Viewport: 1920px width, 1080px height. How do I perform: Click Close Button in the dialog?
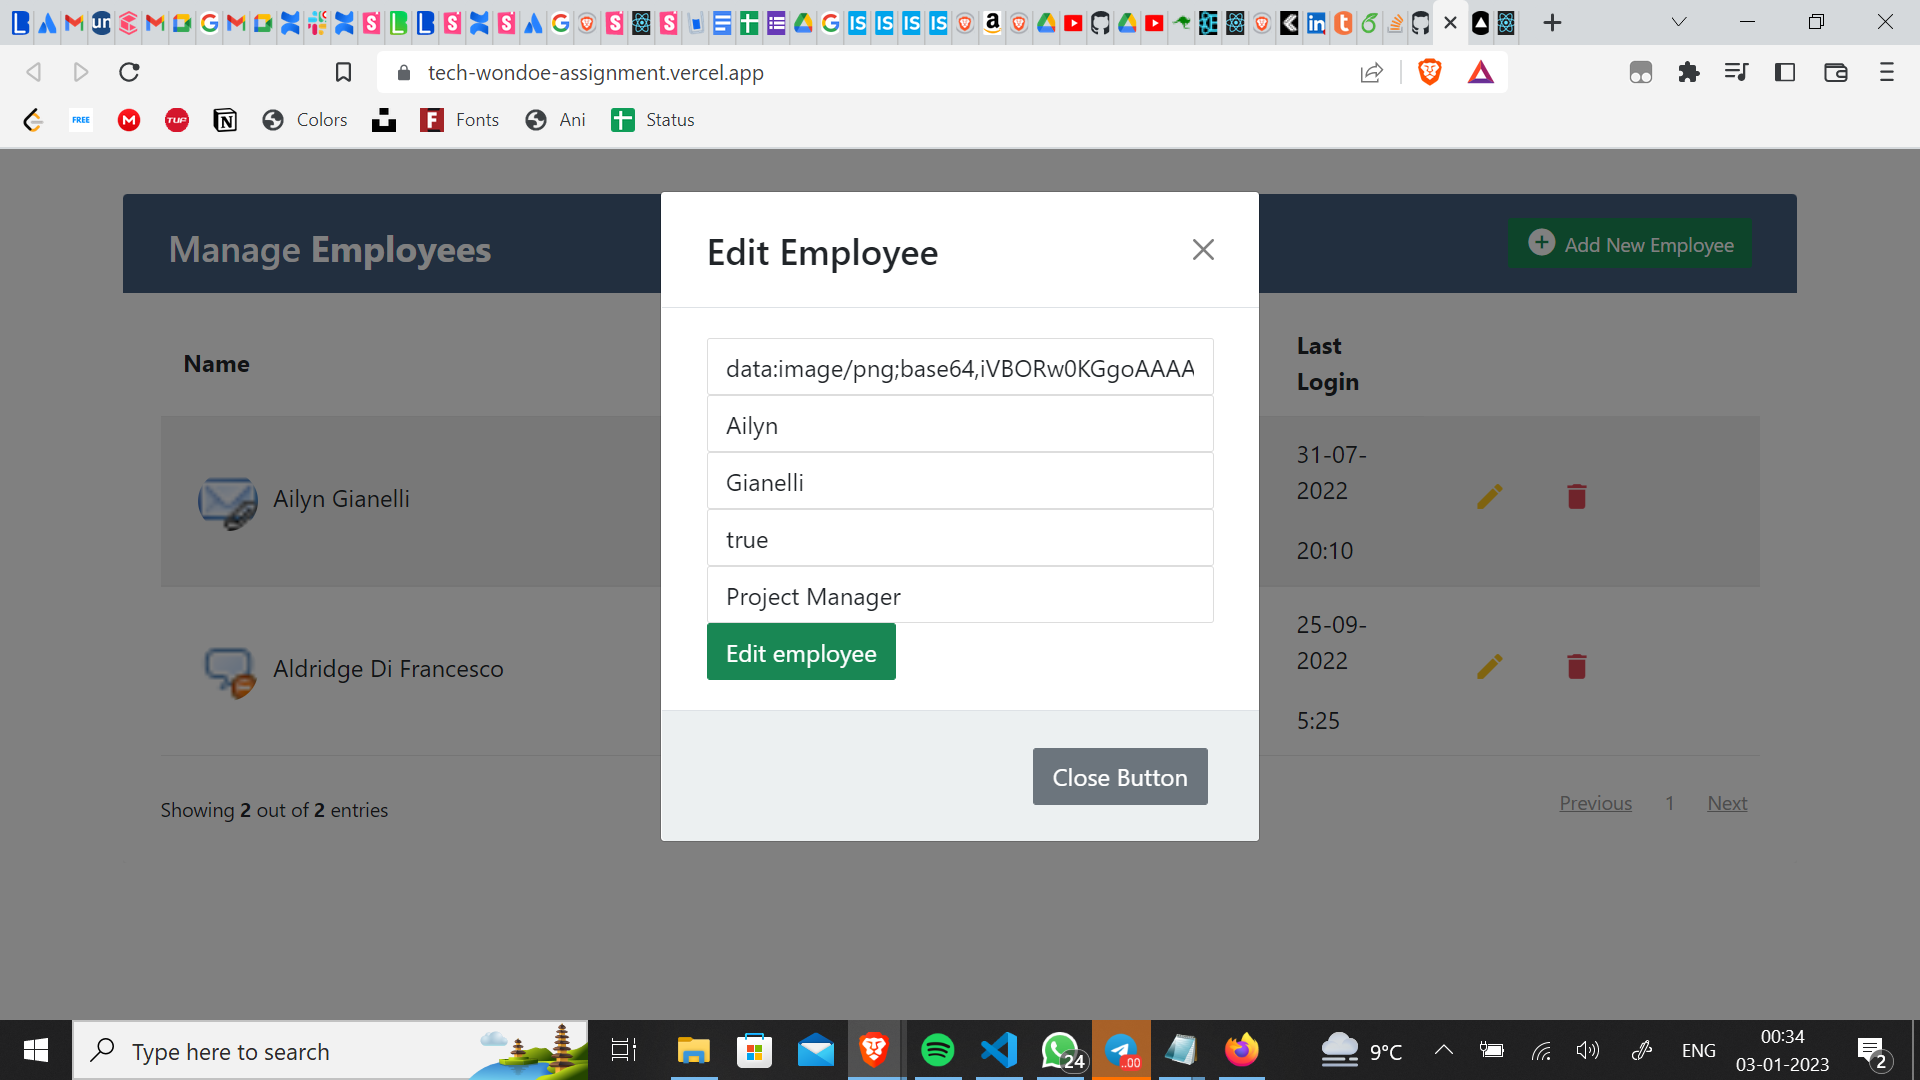point(1119,776)
